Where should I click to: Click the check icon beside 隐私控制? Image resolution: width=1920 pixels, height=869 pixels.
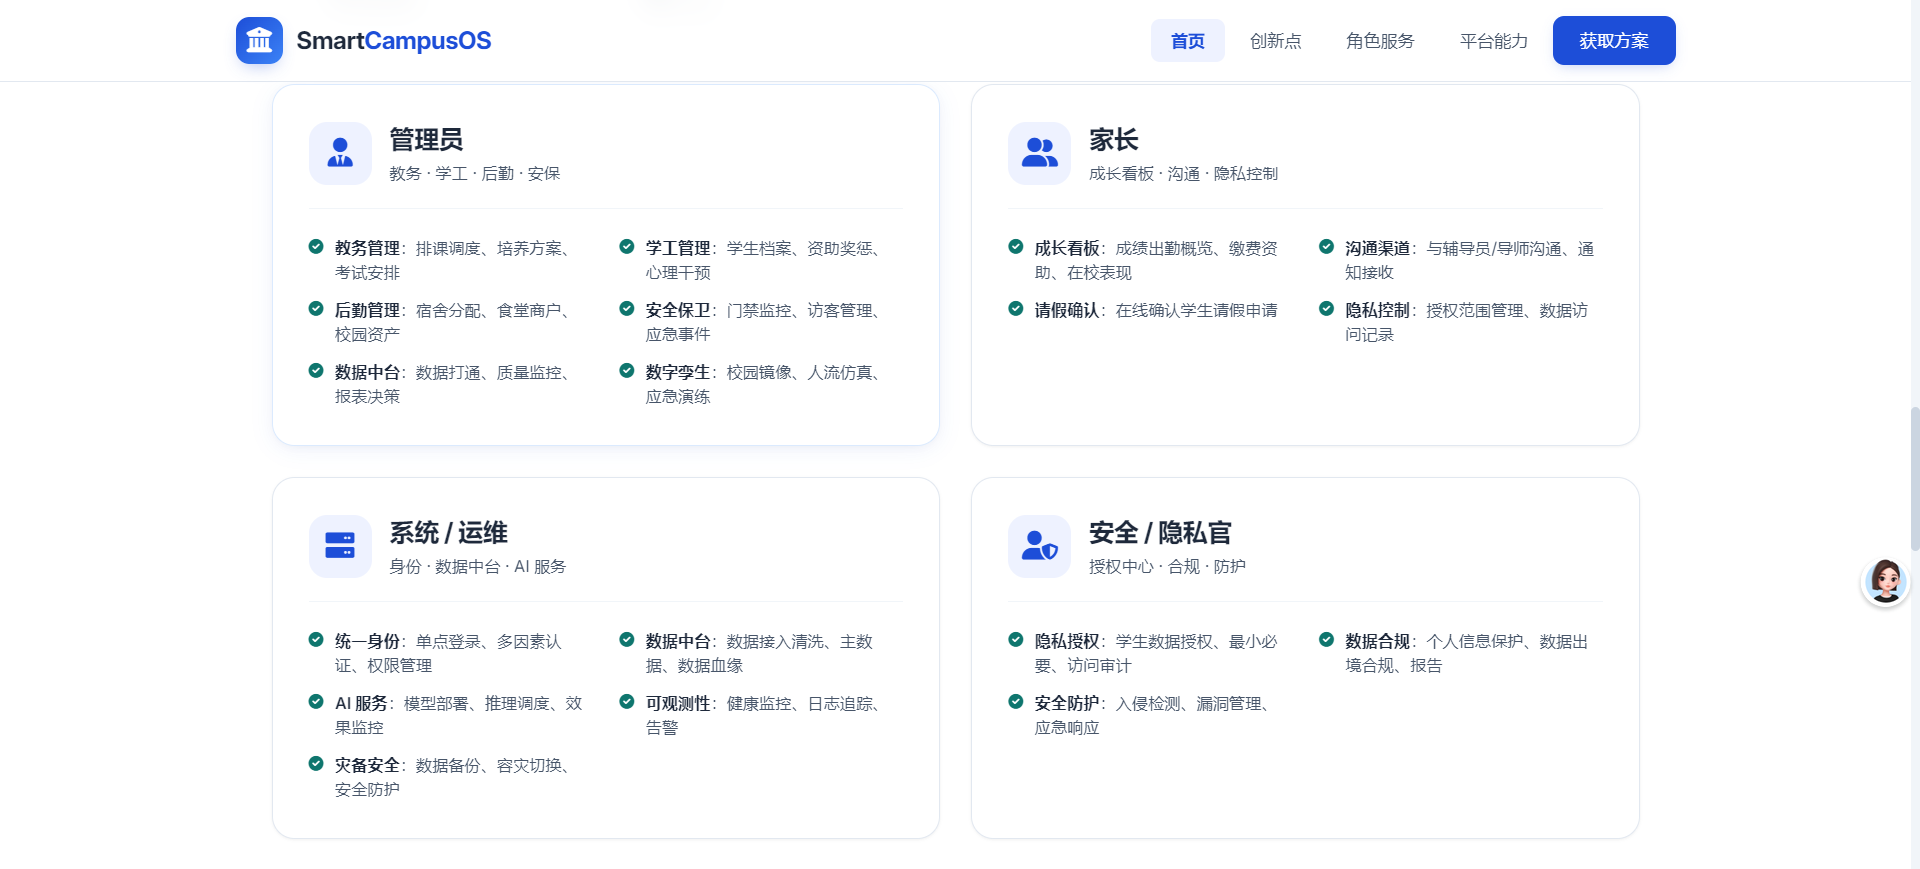click(1326, 309)
